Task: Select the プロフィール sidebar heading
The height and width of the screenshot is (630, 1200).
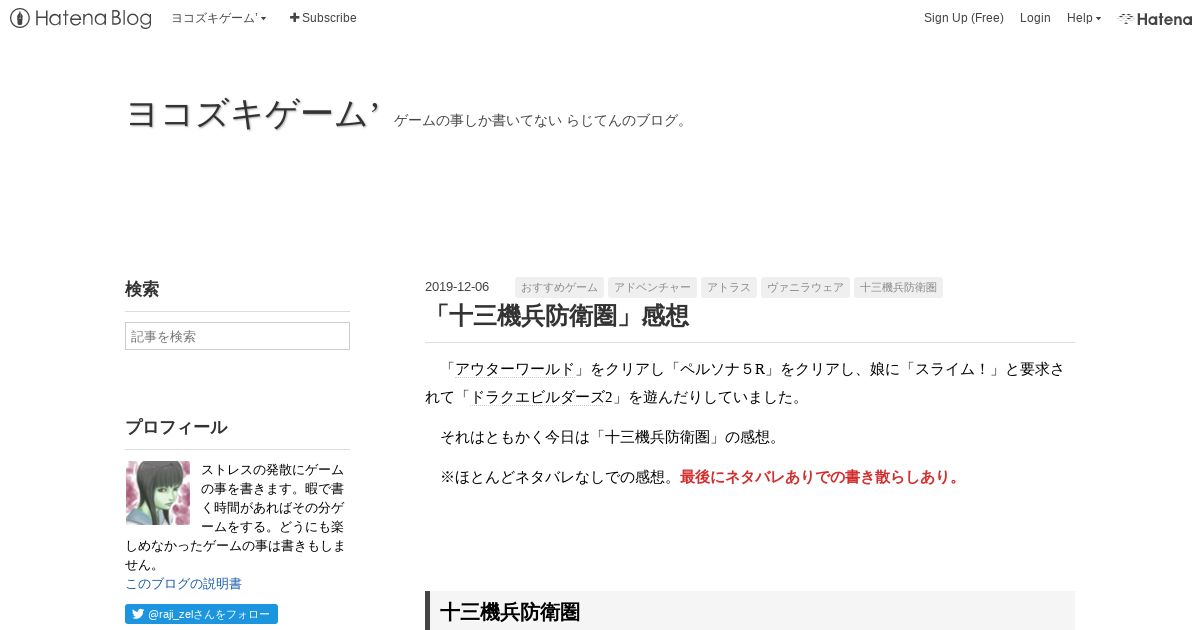Action: pyautogui.click(x=176, y=428)
